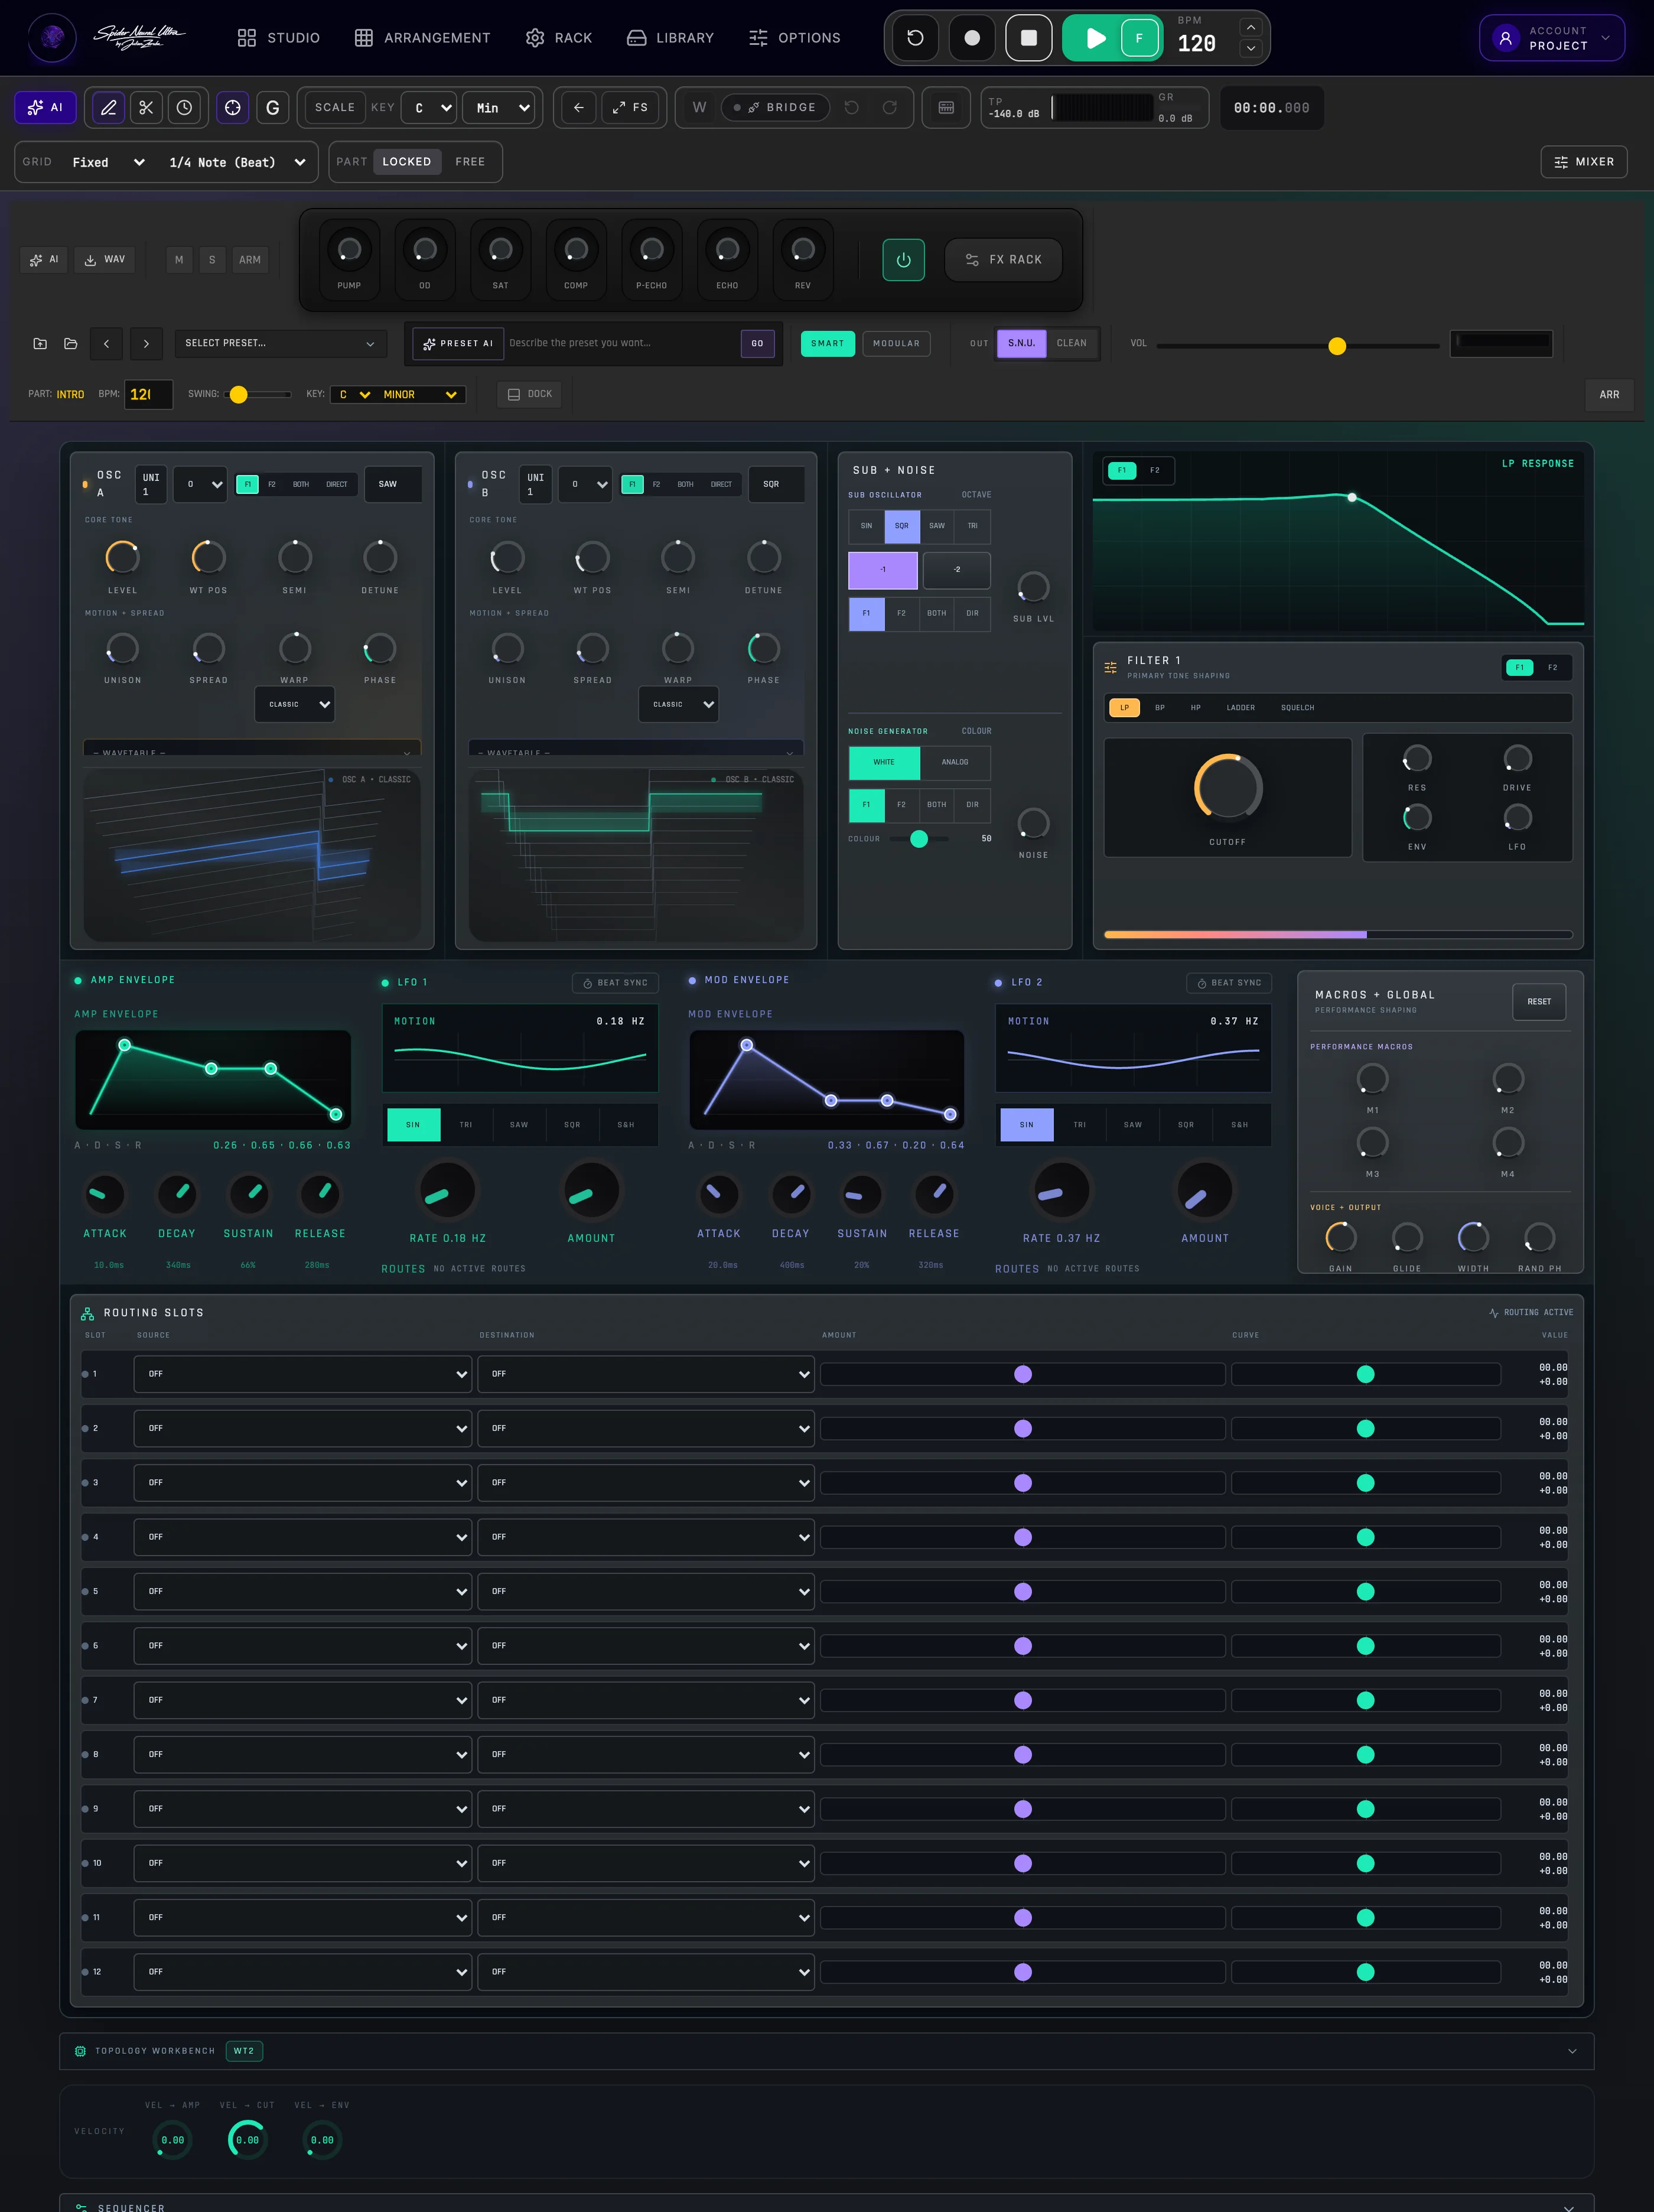Click the play button
Screen dimensions: 1654x2212
pos(1095,38)
